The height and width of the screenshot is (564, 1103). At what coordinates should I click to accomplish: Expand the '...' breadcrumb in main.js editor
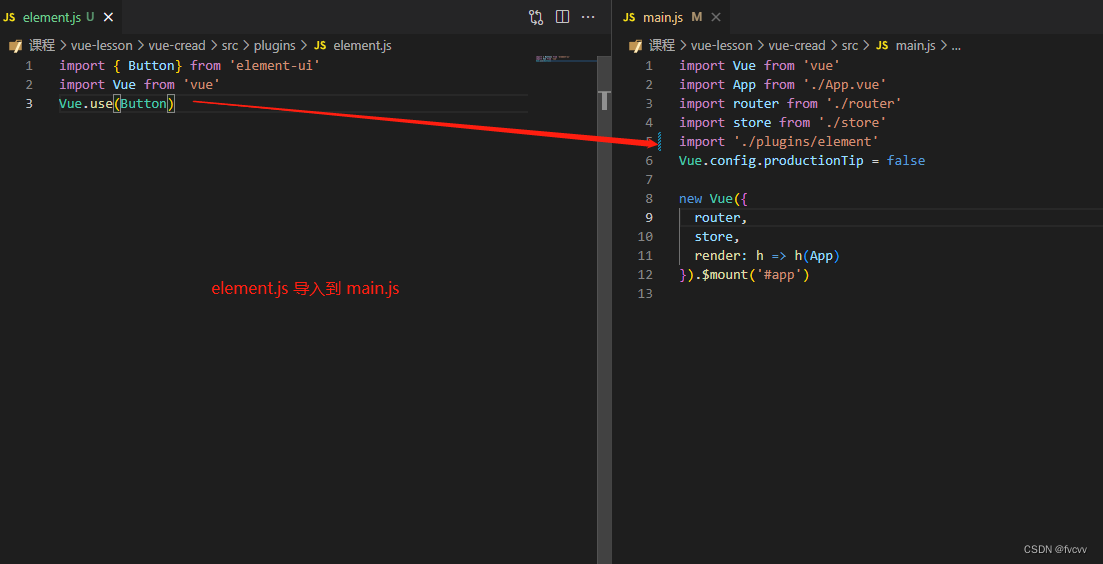(x=956, y=46)
